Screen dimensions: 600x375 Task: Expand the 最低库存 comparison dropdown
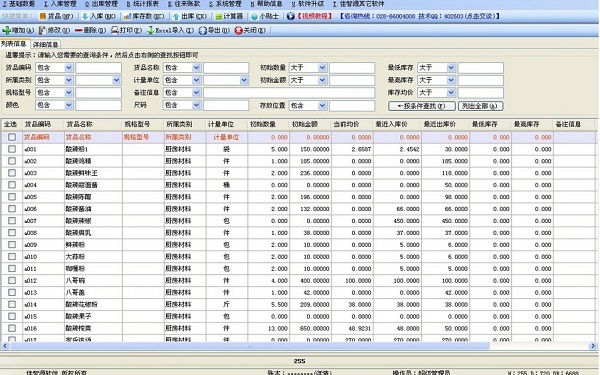pyautogui.click(x=451, y=68)
